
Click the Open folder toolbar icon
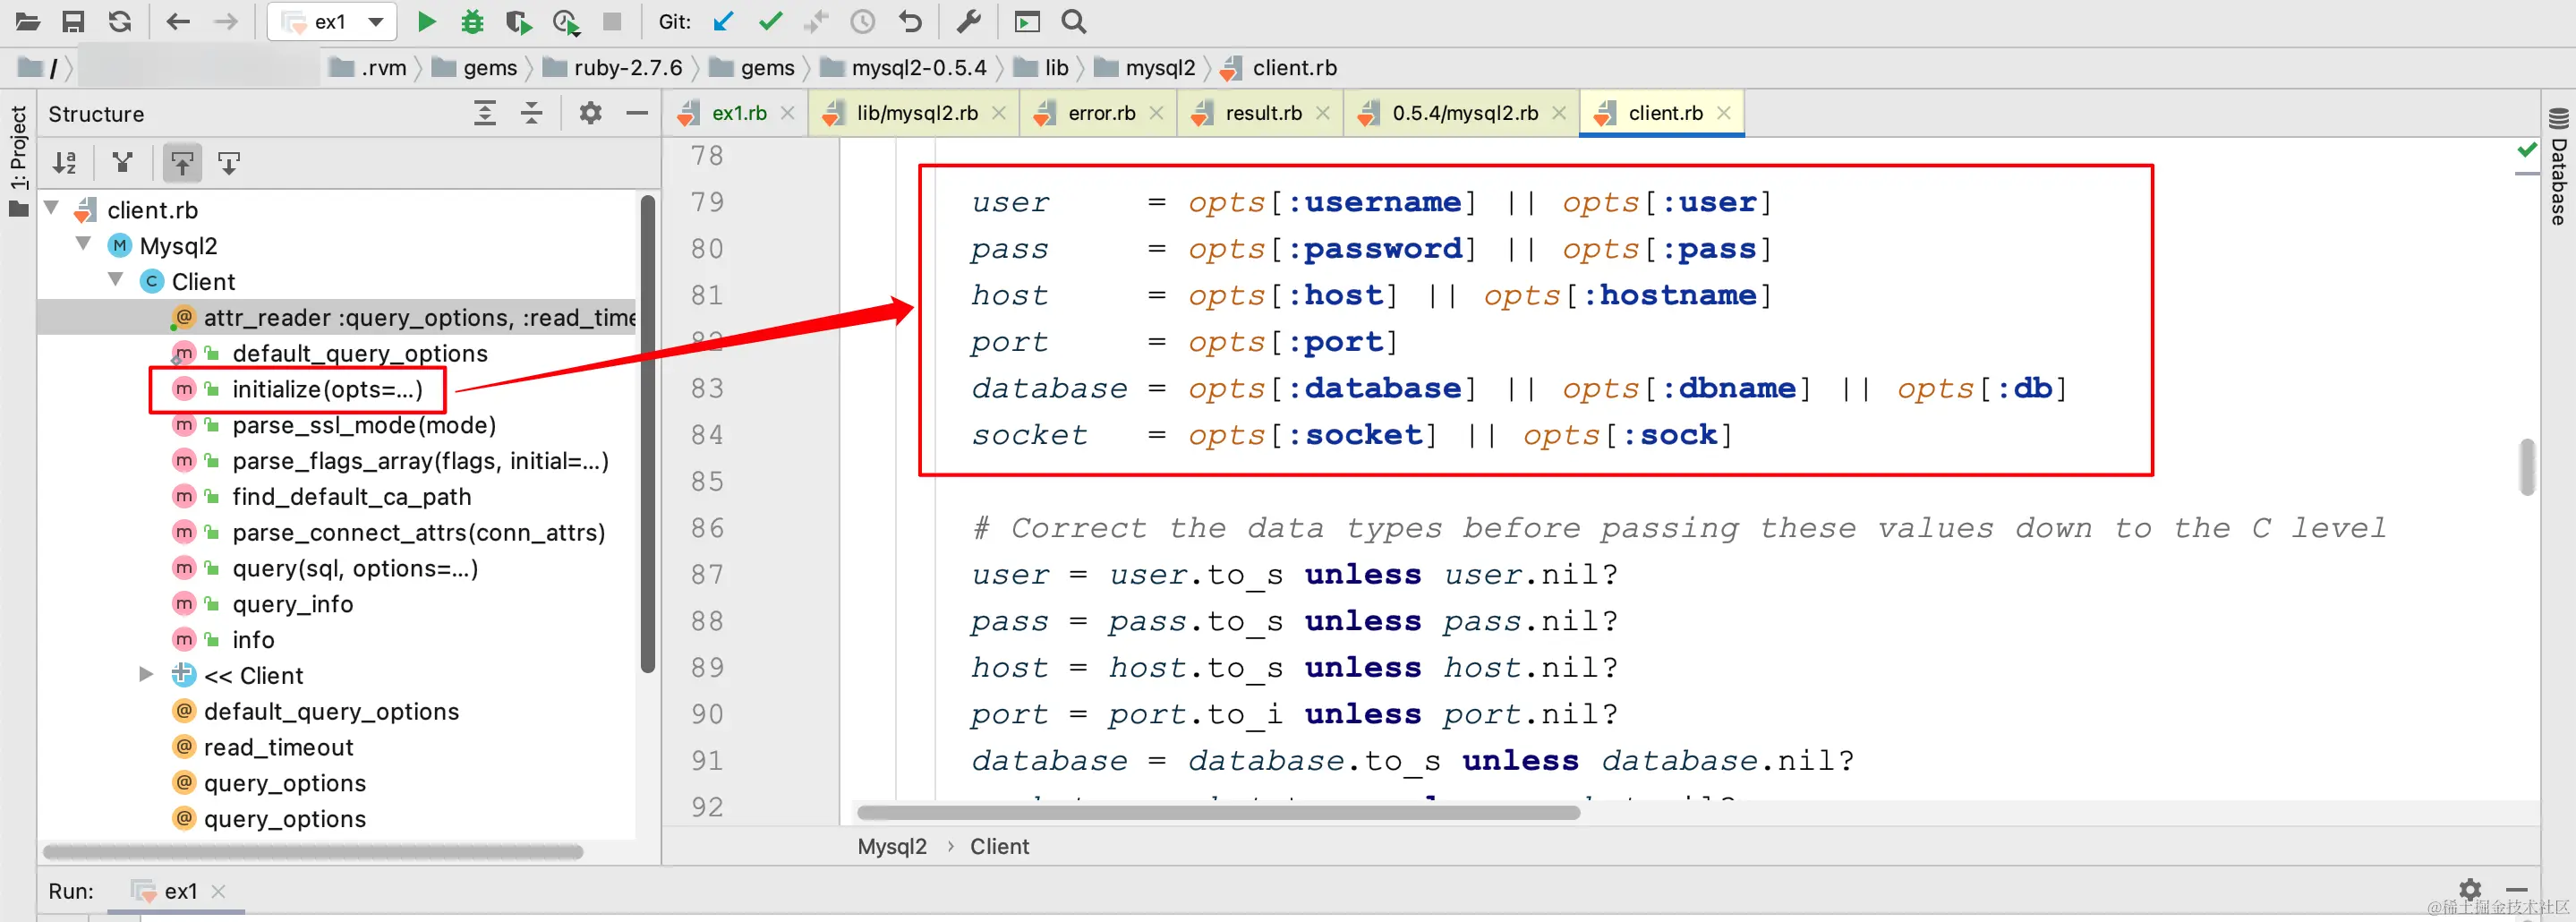click(28, 21)
